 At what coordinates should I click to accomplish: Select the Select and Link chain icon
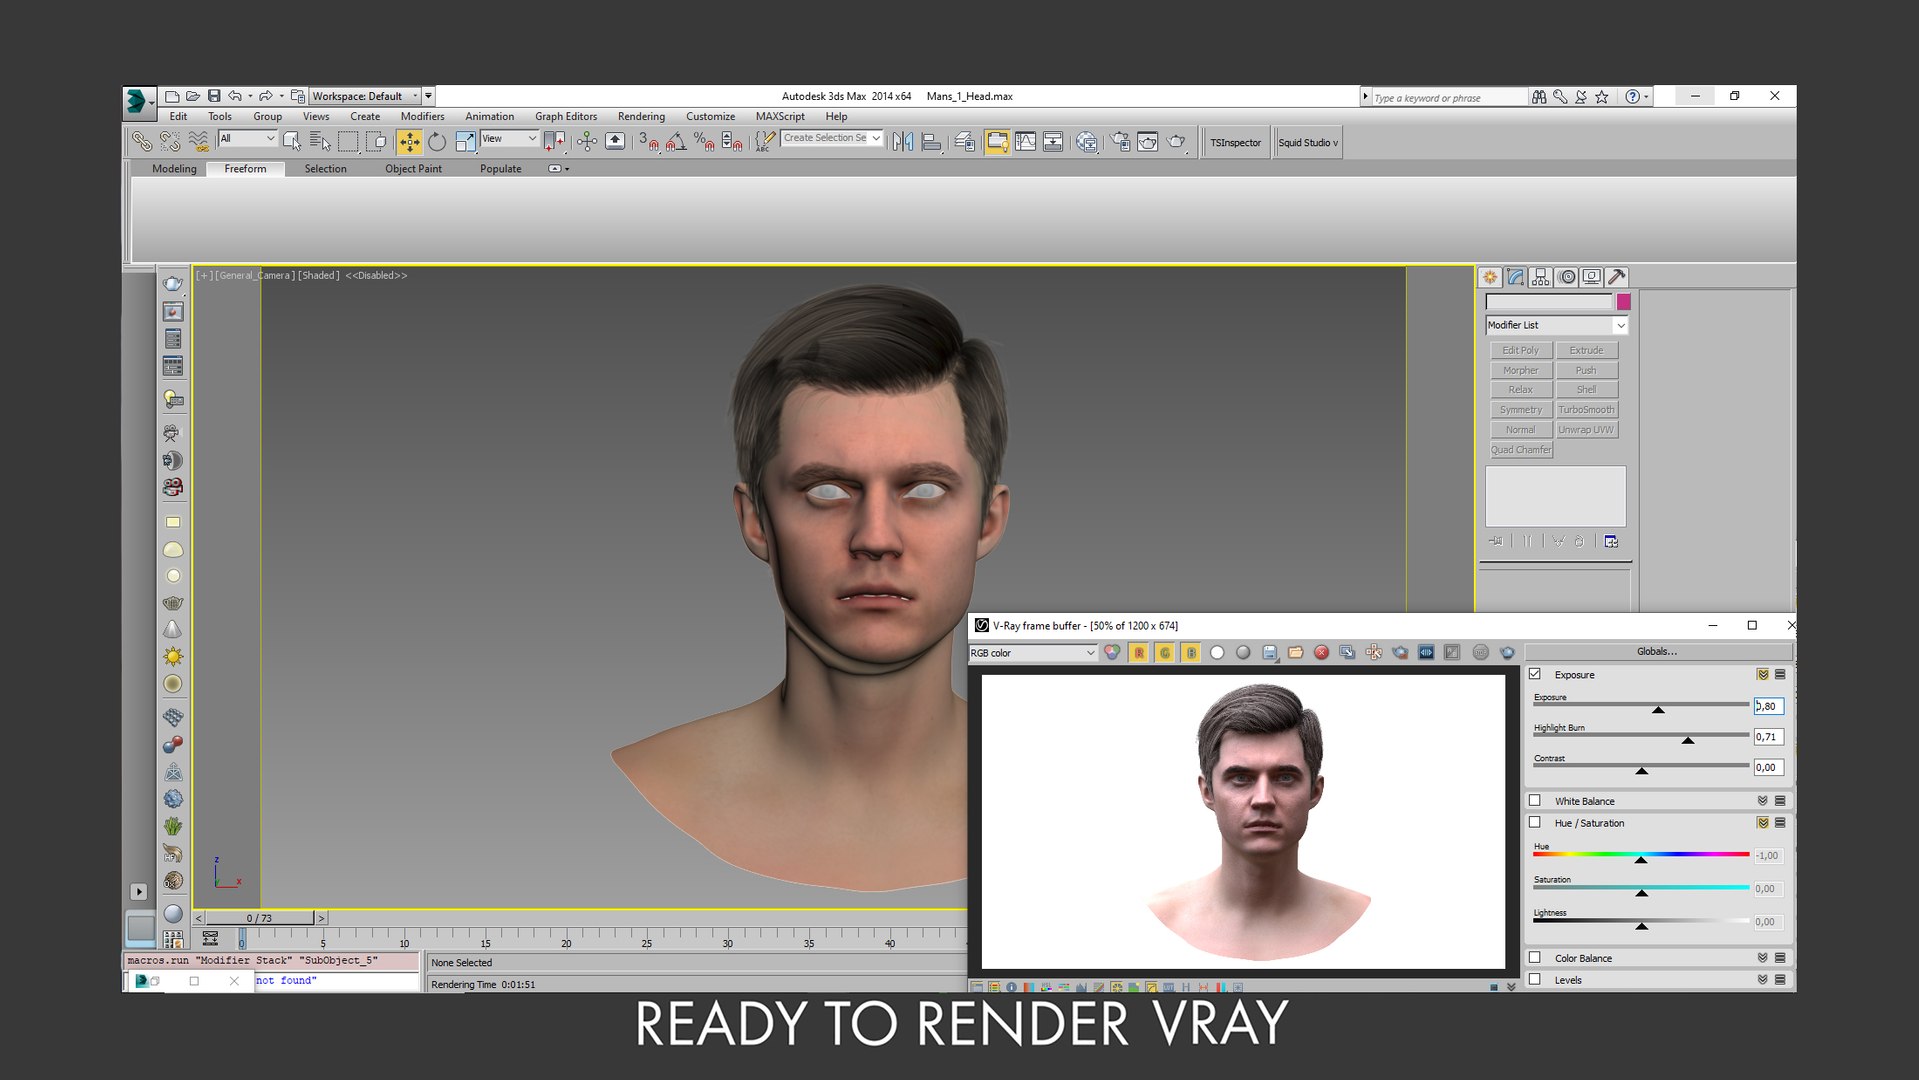click(x=142, y=142)
